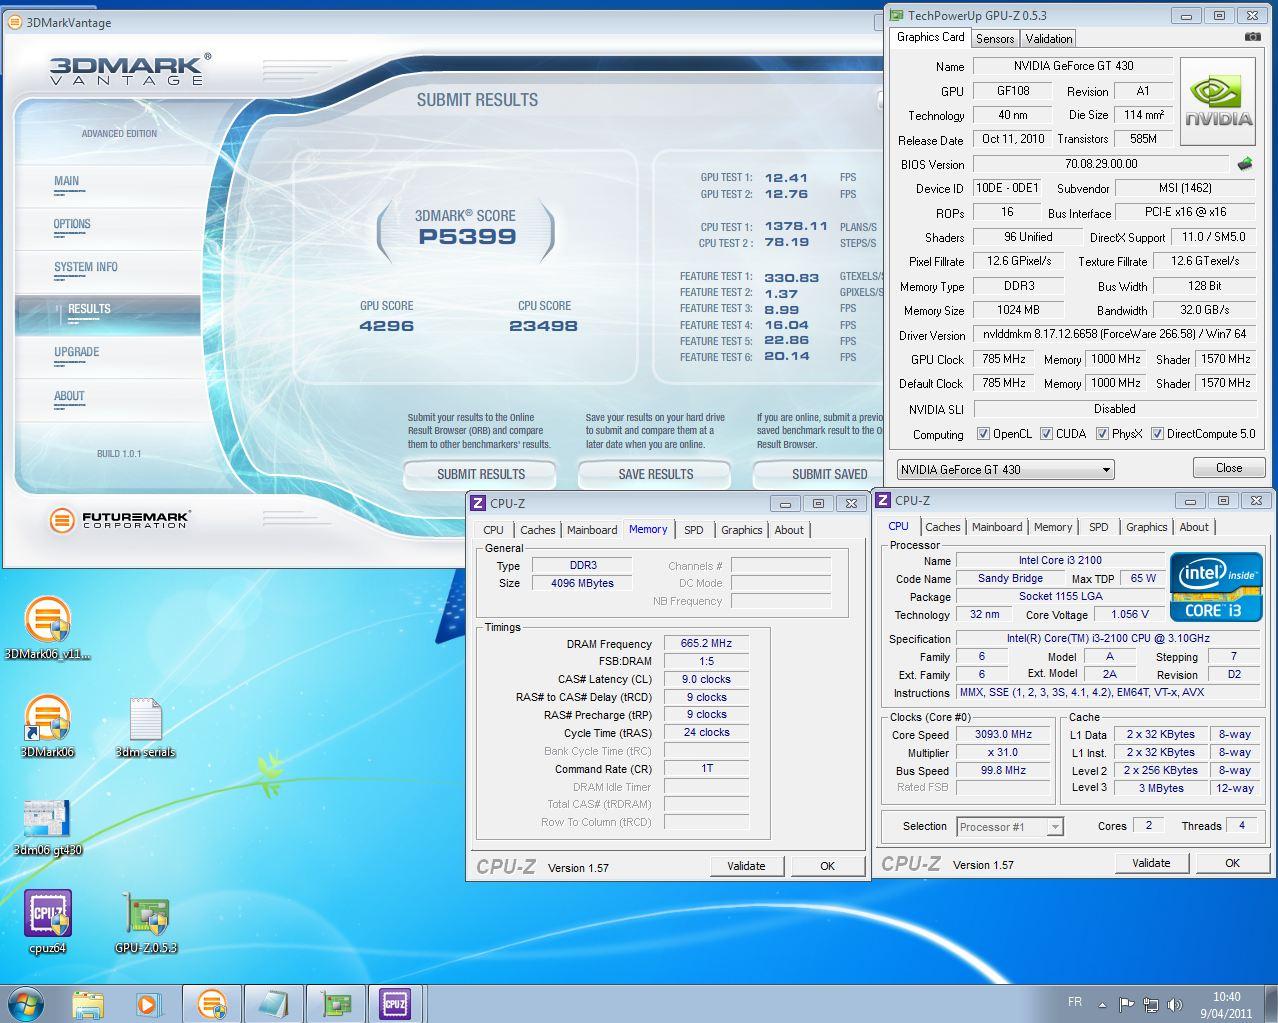Show hidden system tray icons

click(x=1102, y=1004)
